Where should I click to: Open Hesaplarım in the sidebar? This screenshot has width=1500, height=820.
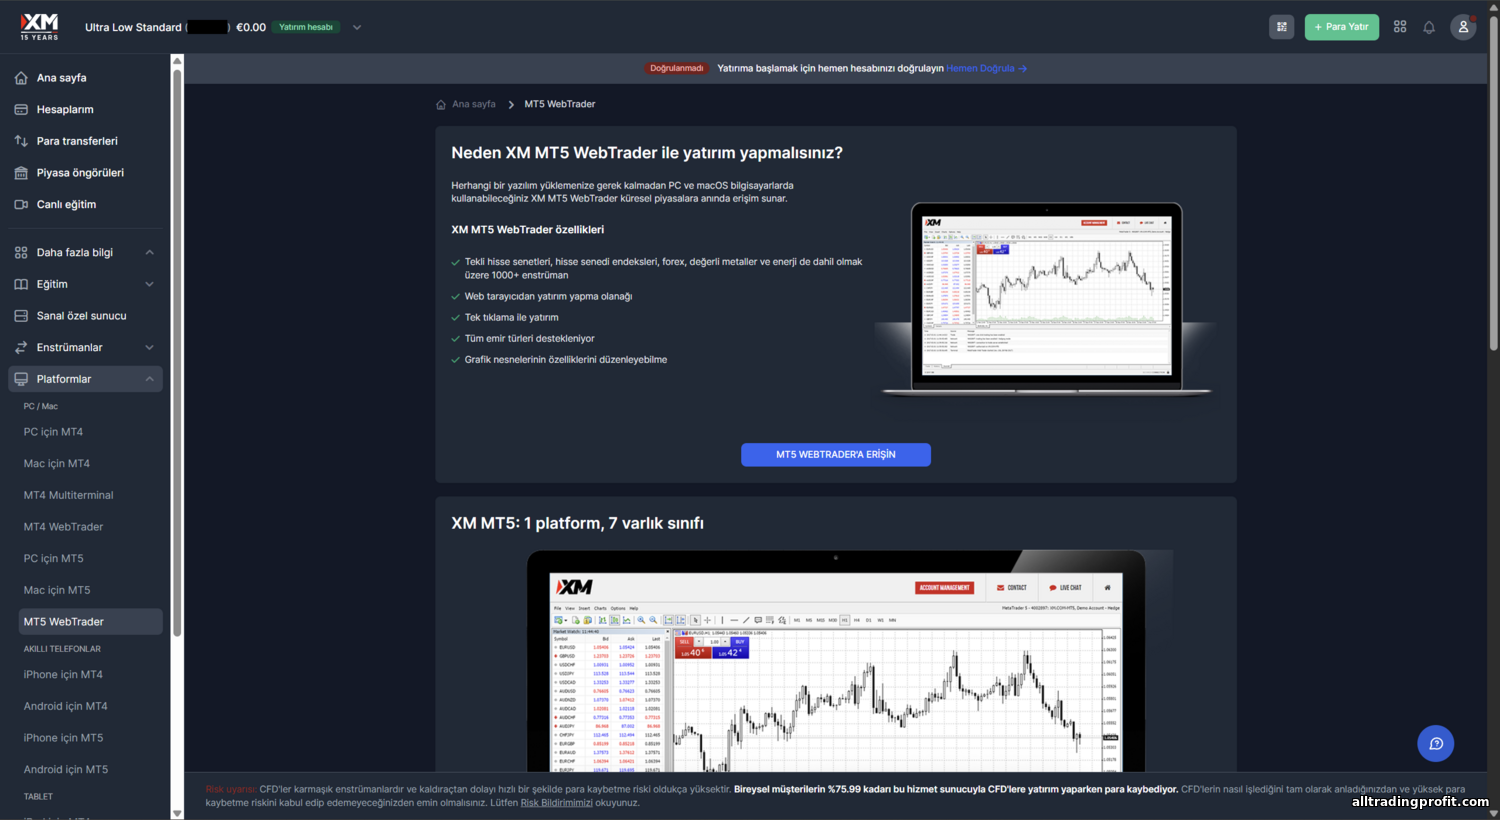pyautogui.click(x=65, y=110)
